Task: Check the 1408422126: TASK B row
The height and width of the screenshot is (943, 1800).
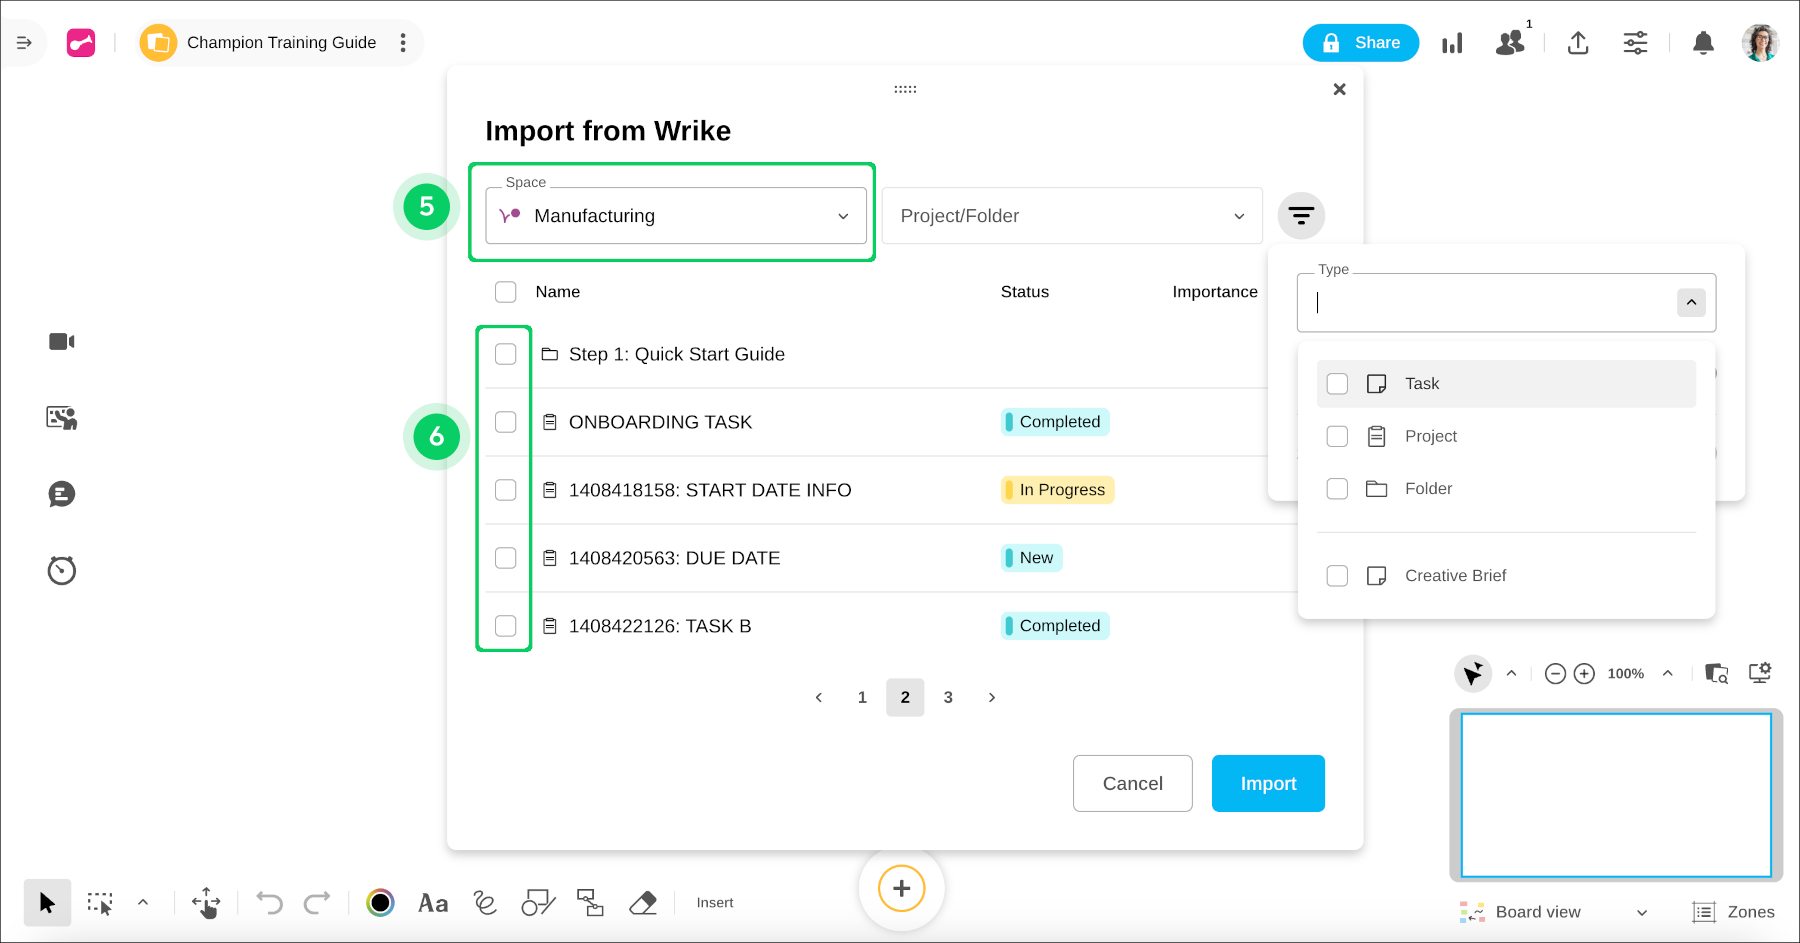Action: coord(506,626)
